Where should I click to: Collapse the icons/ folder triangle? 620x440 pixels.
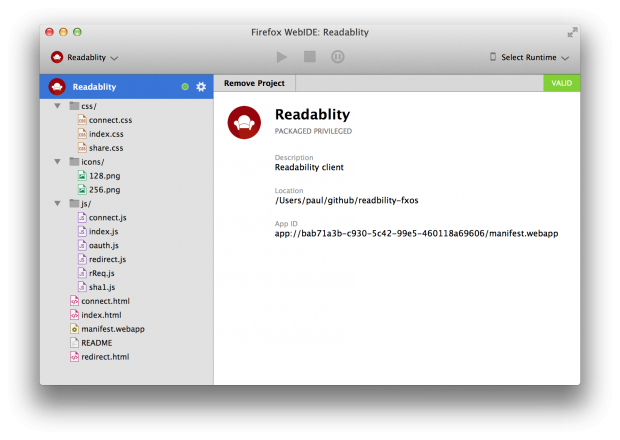57,162
